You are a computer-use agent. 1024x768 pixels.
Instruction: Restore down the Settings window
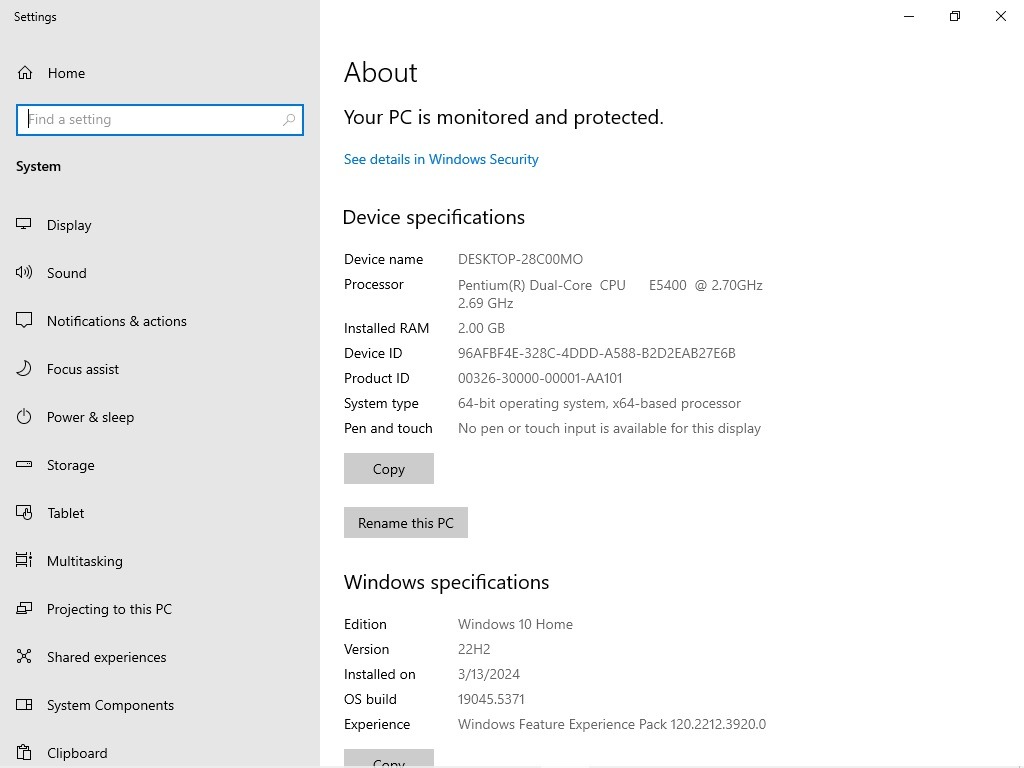coord(955,16)
